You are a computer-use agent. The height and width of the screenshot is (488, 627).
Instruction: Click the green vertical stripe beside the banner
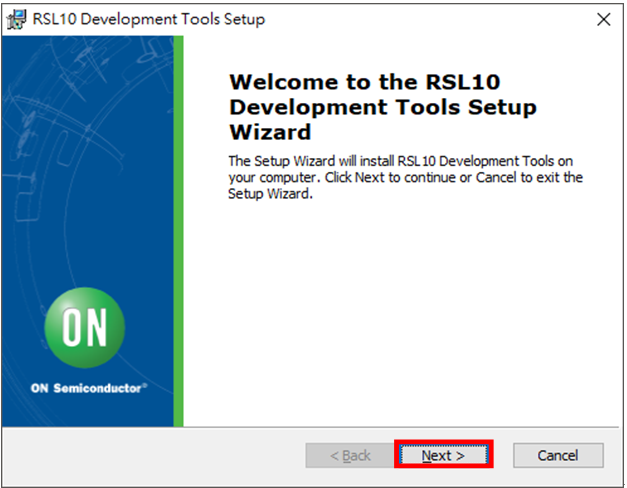178,230
